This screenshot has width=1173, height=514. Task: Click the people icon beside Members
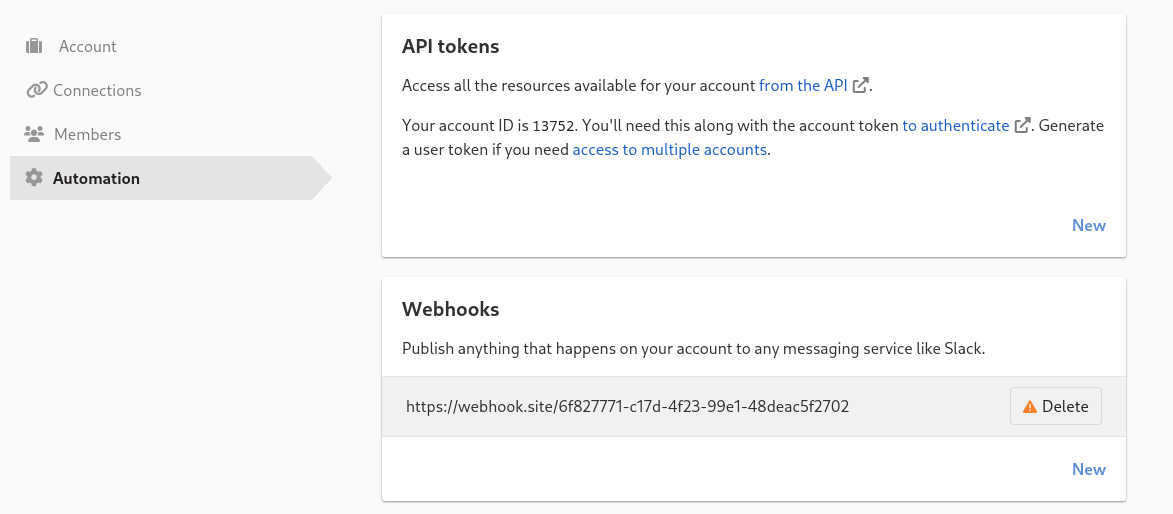(35, 134)
